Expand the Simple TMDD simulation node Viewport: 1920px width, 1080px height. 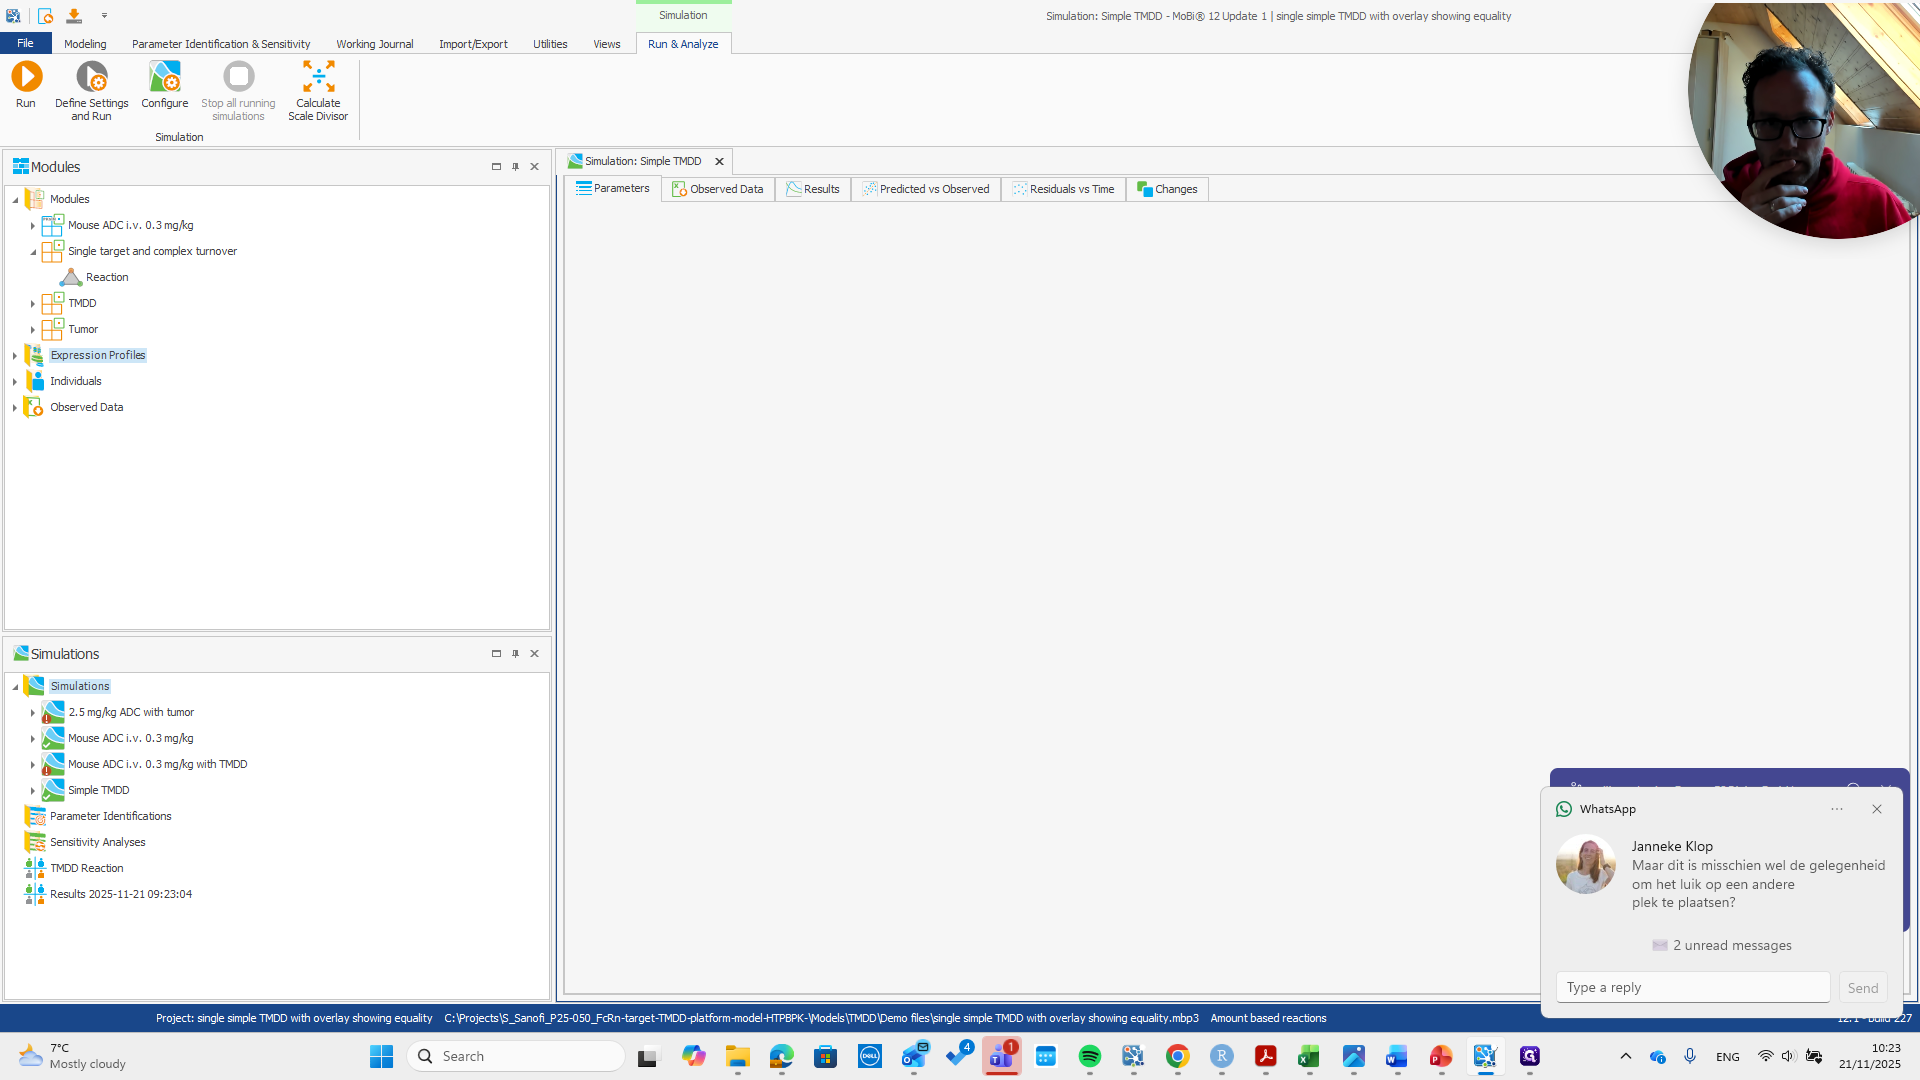point(33,791)
